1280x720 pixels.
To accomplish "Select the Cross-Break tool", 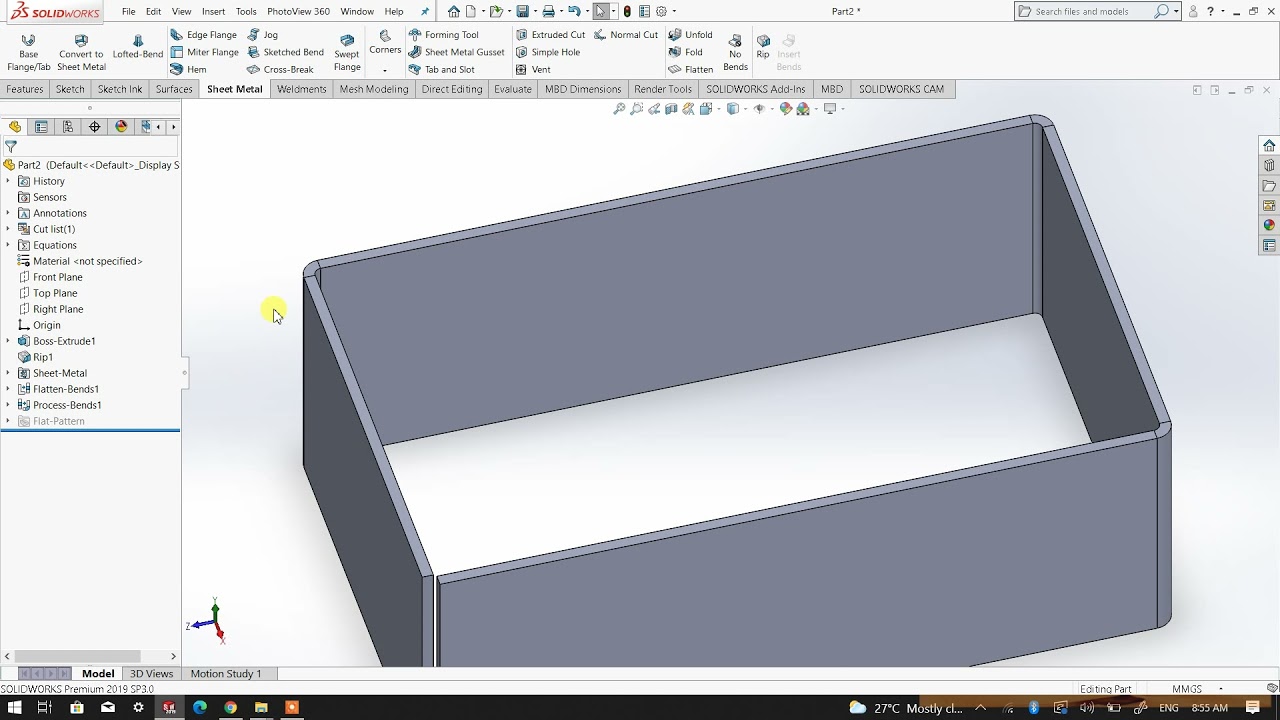I will tap(280, 69).
